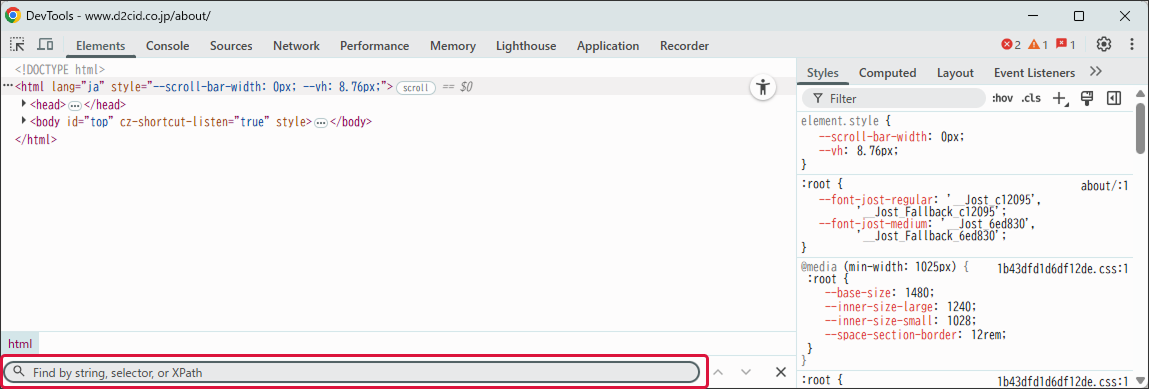Click the --inner-size-small value 1028
Viewport: 1149px width, 389px height.
pyautogui.click(x=960, y=321)
